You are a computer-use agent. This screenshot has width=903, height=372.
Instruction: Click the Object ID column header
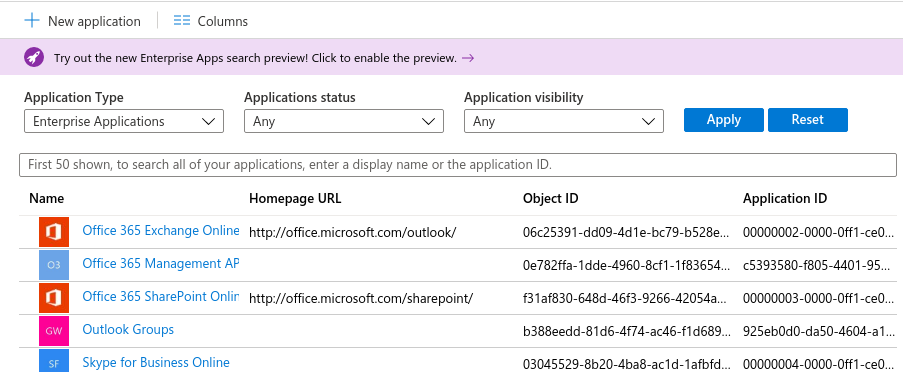coord(551,199)
